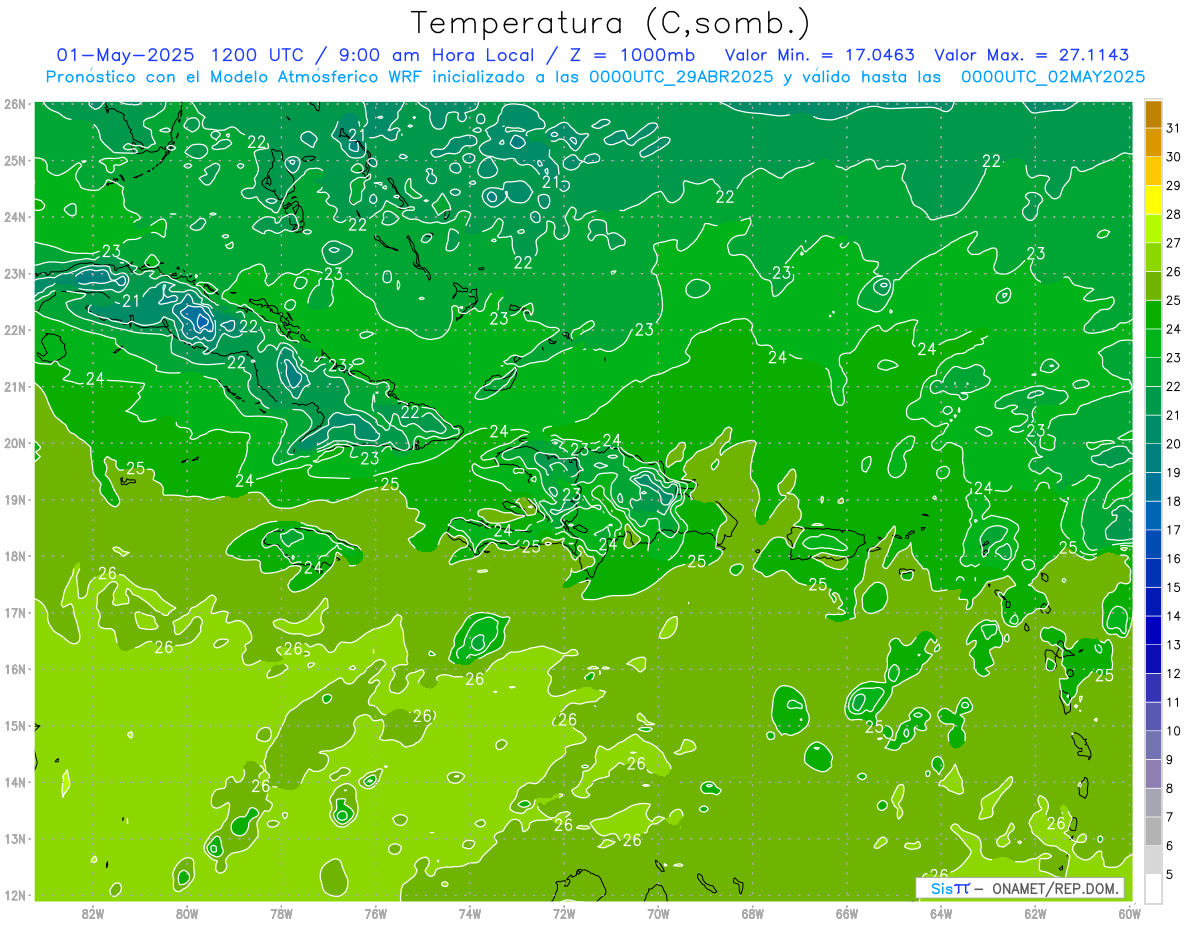Screen dimensions: 1200x927
Task: Click the latitude axis label "16N"
Action: 14,669
